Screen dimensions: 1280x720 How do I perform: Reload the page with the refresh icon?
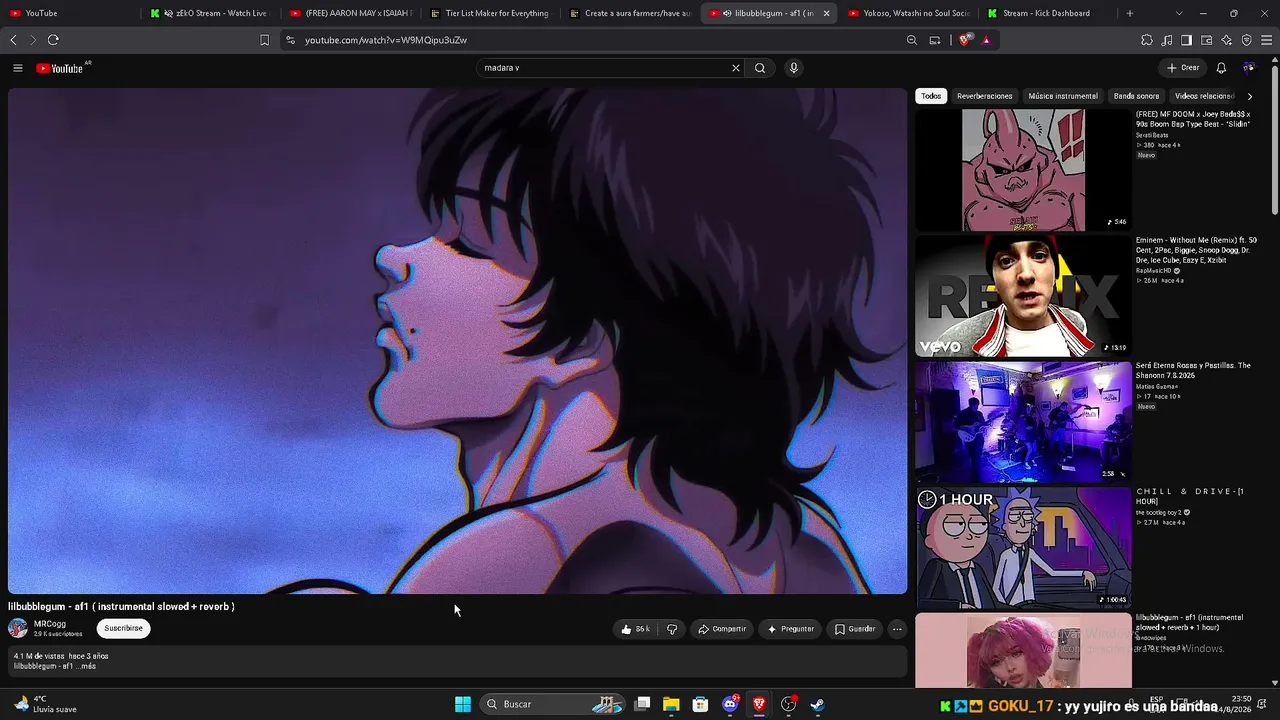click(x=53, y=40)
